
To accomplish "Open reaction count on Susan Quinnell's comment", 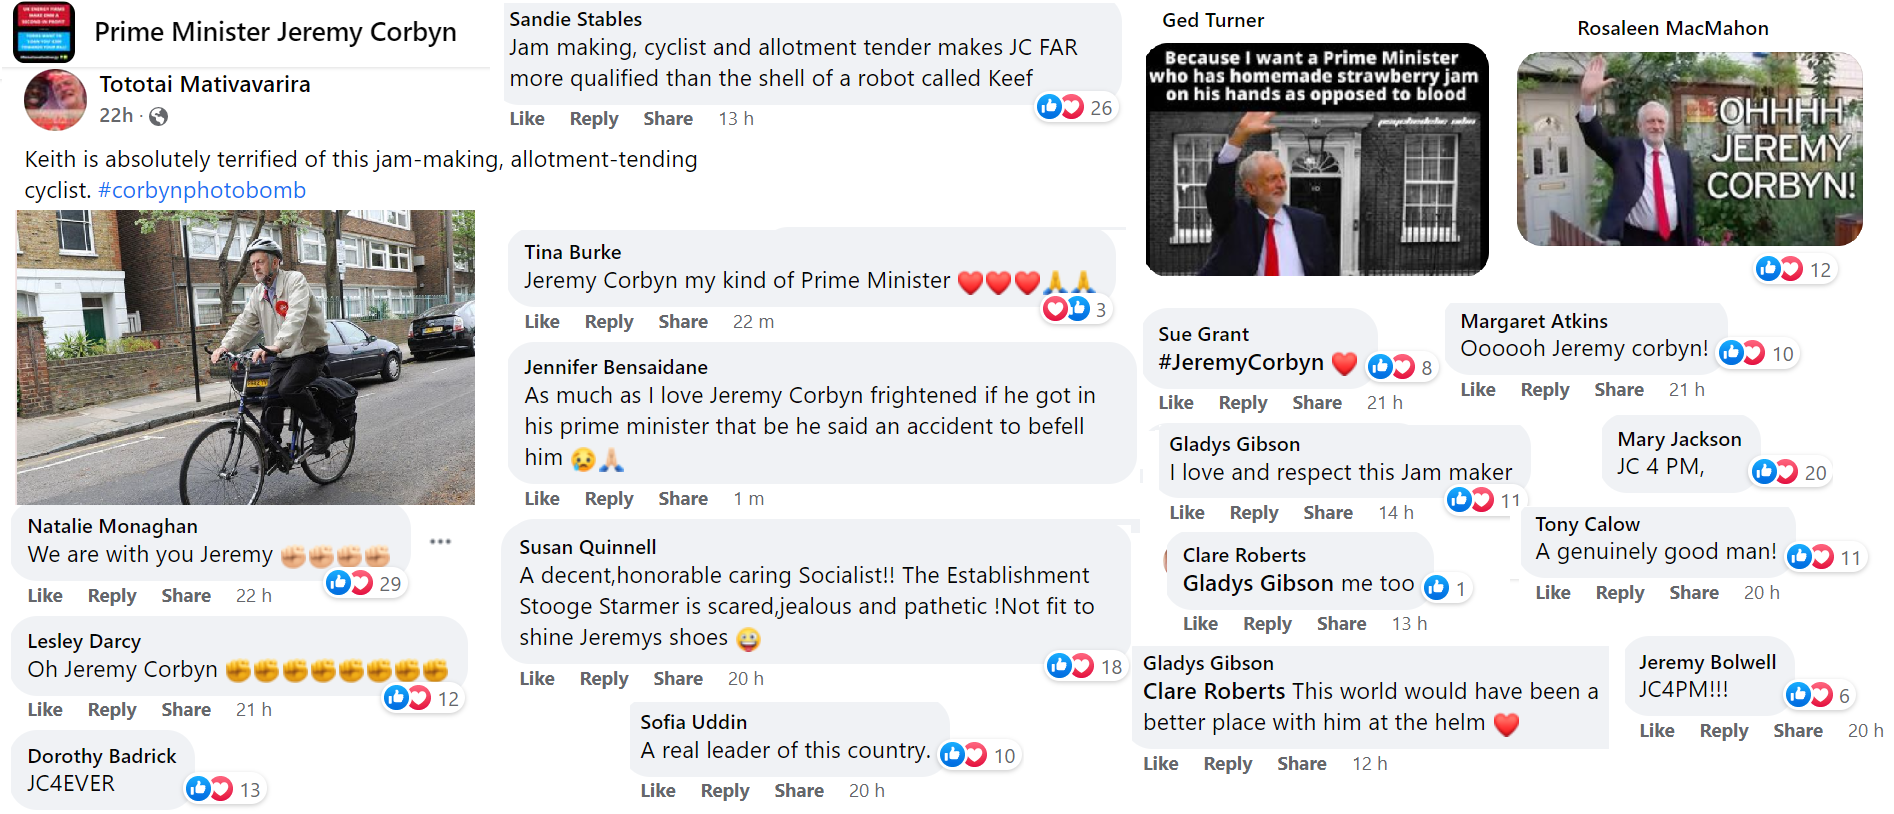I will coord(1085,666).
